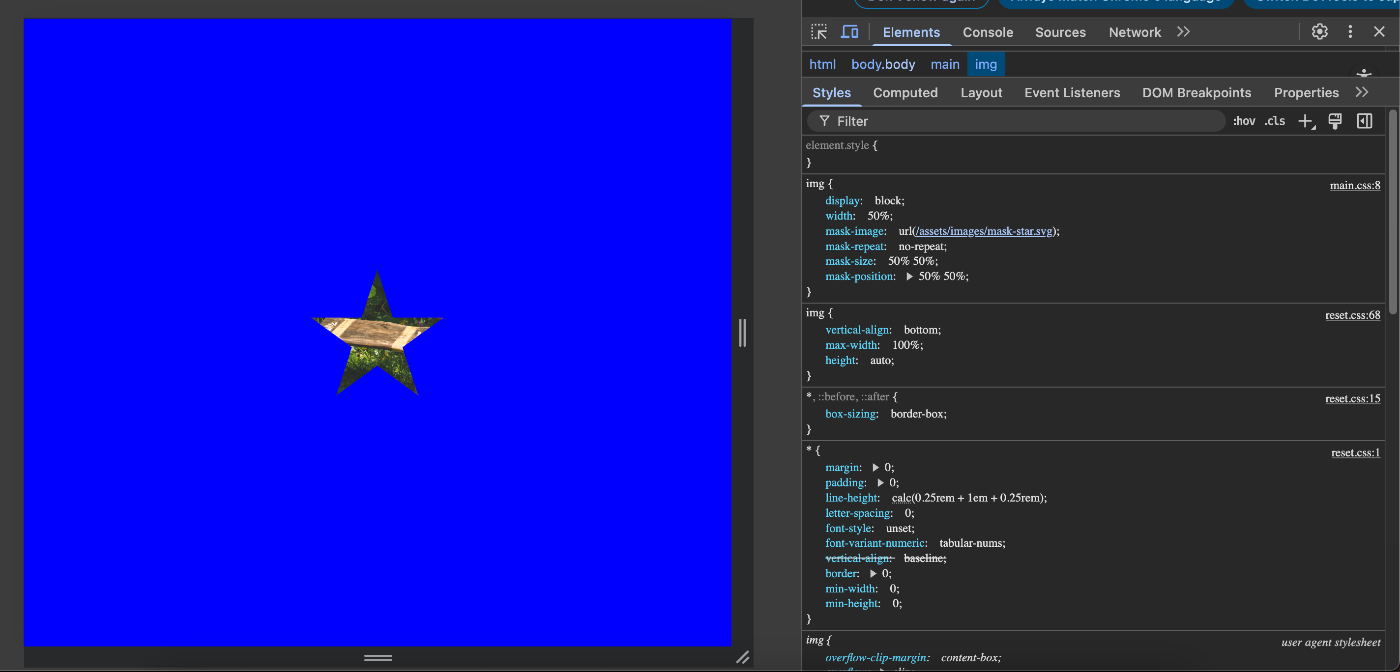Select the html breadcrumb node
The image size is (1400, 672).
822,64
